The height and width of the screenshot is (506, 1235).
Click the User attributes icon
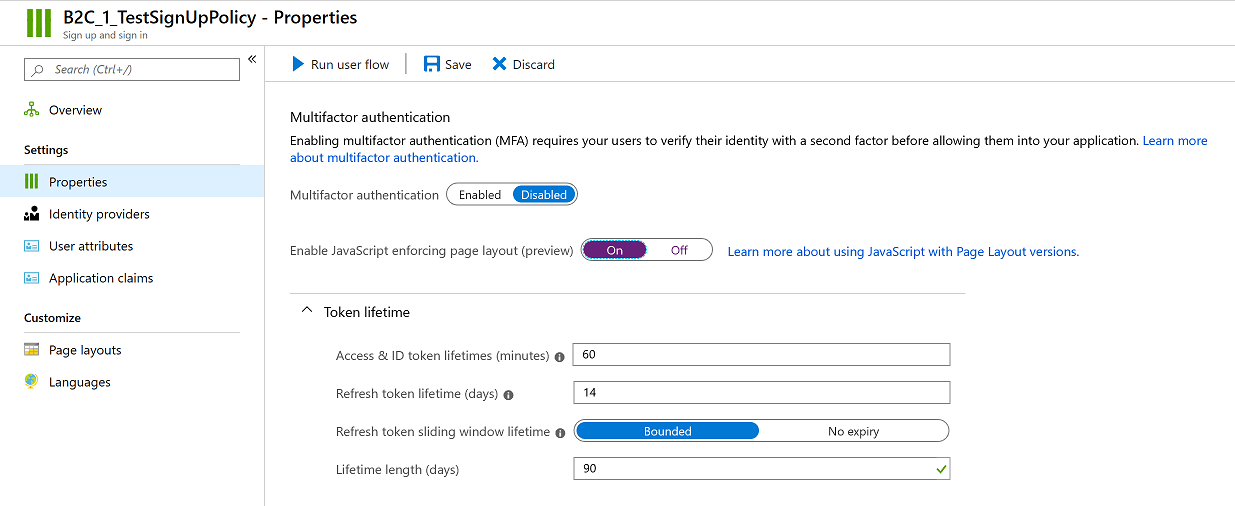(x=31, y=246)
